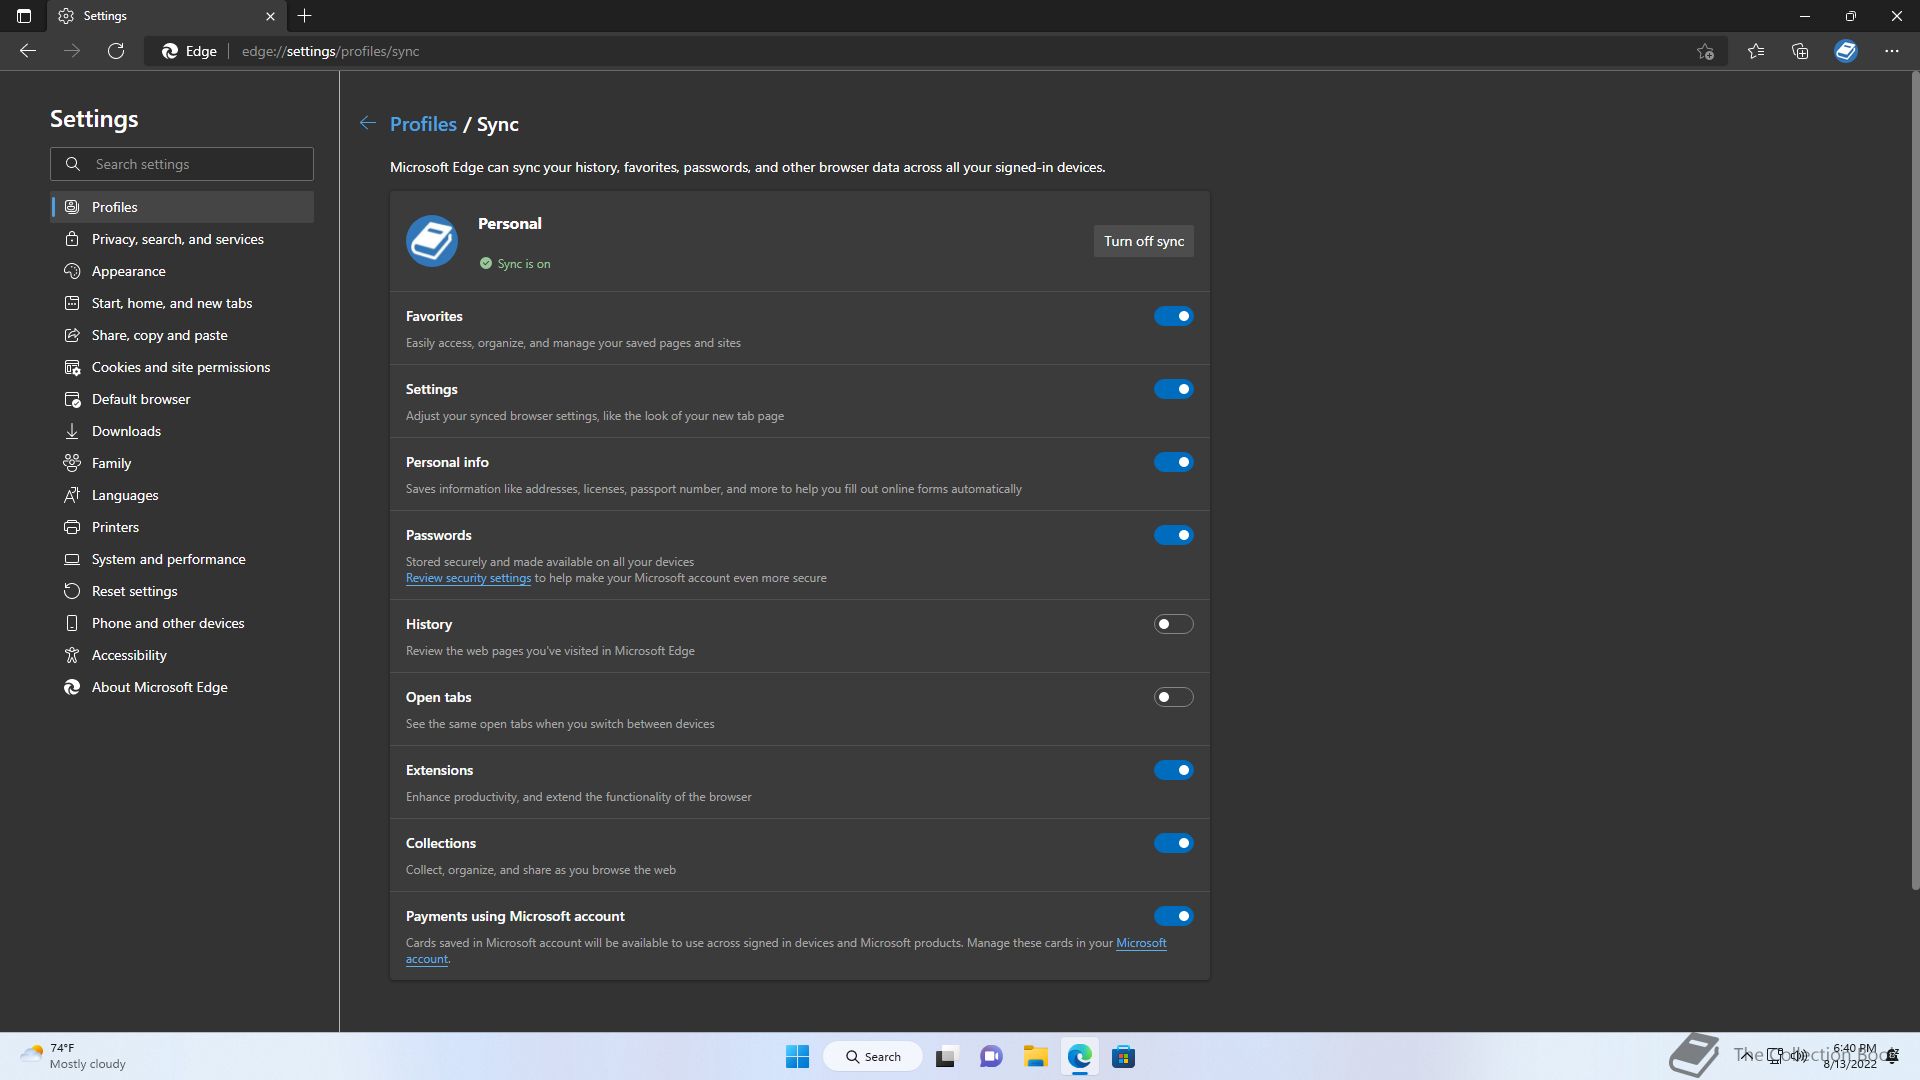Click the add-to-favorites star icon

1705,51
